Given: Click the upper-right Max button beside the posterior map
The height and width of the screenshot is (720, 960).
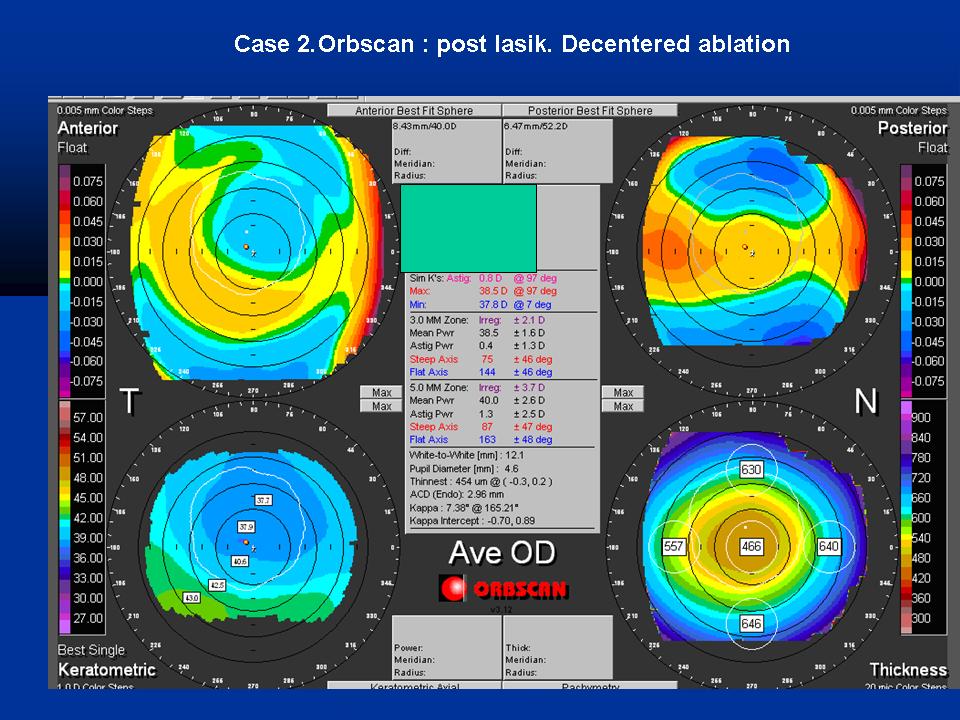Looking at the screenshot, I should point(622,391).
